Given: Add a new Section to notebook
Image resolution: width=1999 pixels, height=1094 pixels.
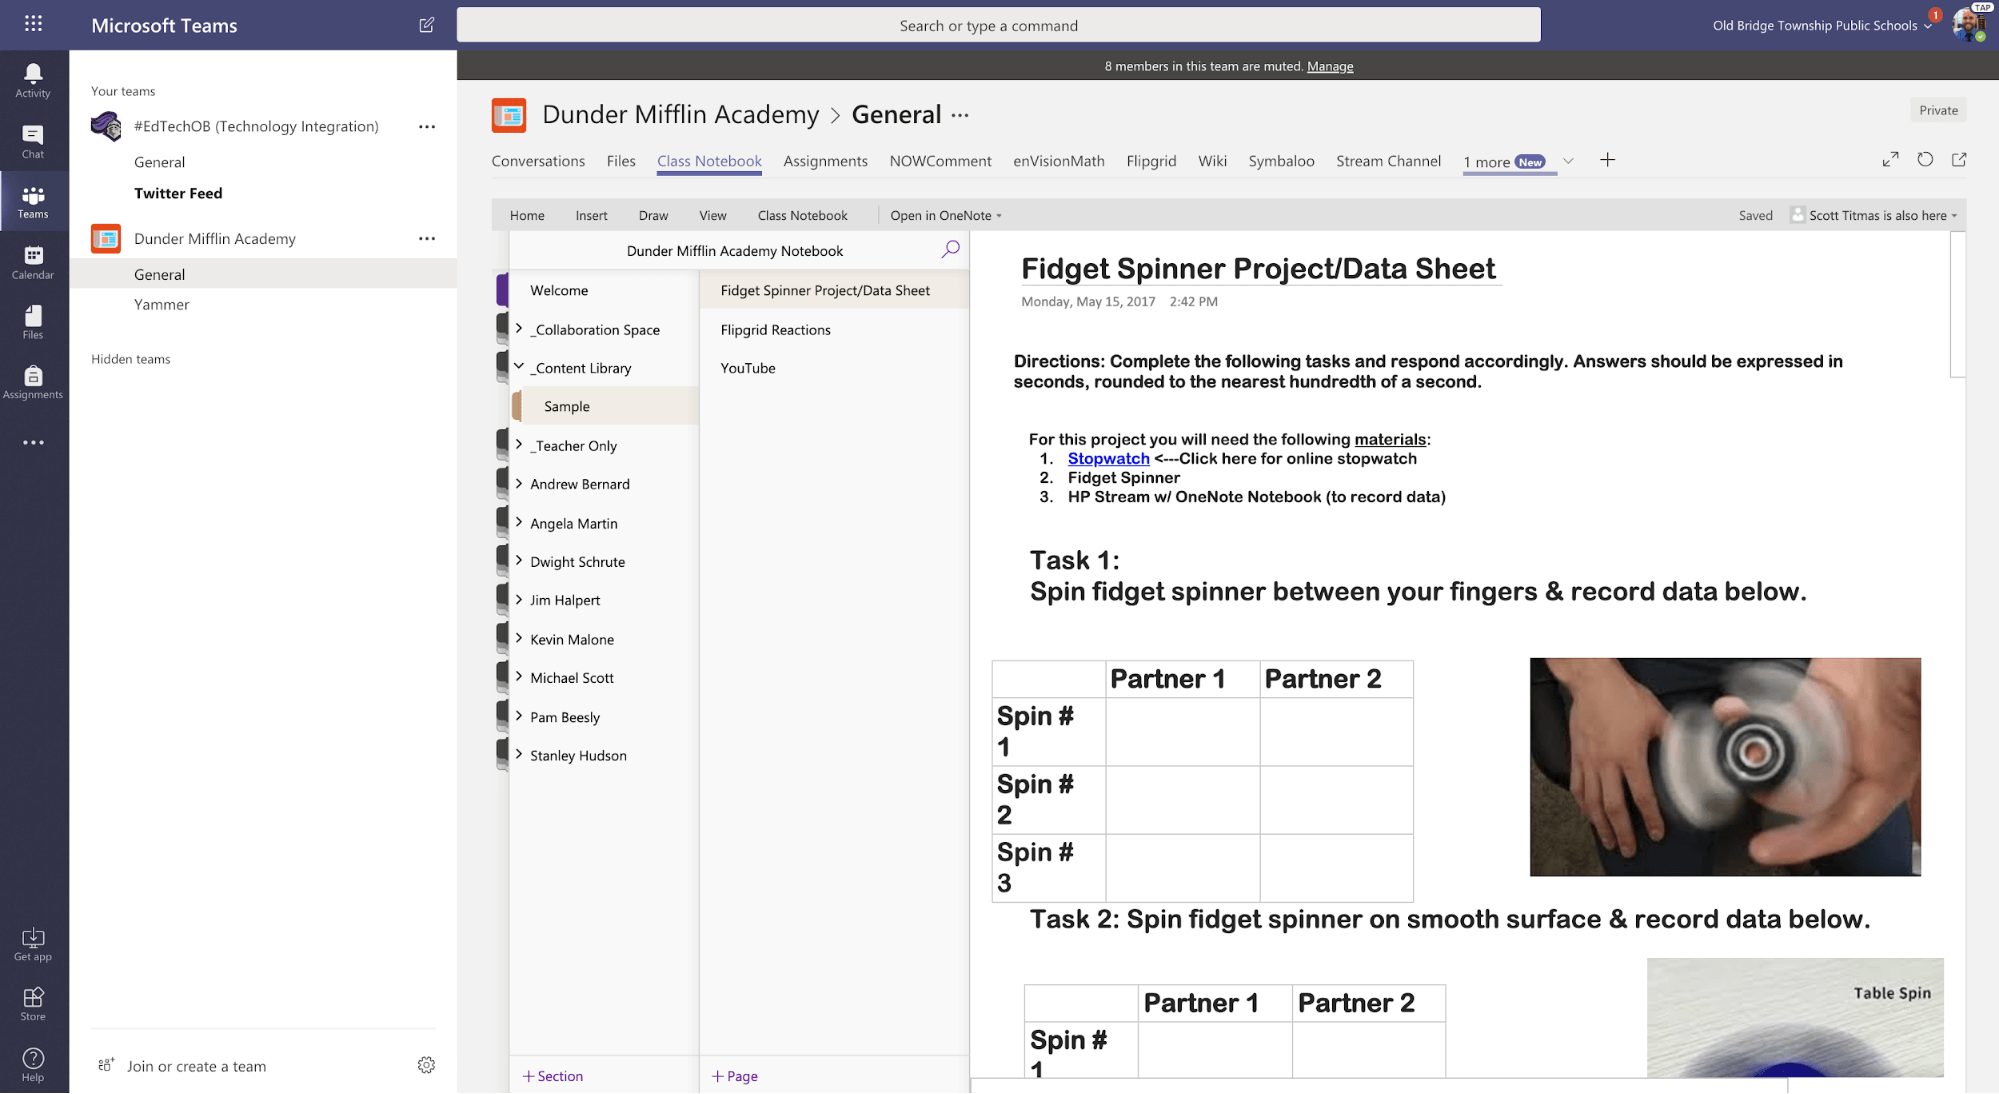Looking at the screenshot, I should tap(552, 1076).
